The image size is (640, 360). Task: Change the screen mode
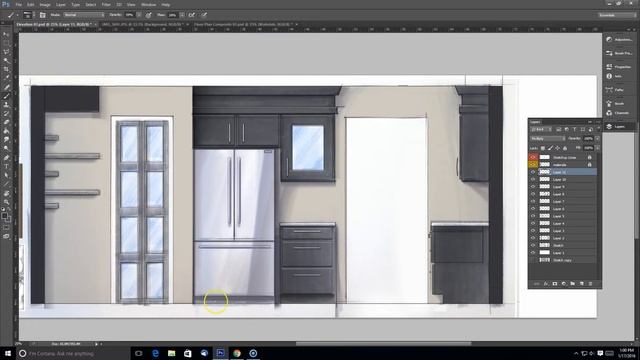(x=6, y=236)
